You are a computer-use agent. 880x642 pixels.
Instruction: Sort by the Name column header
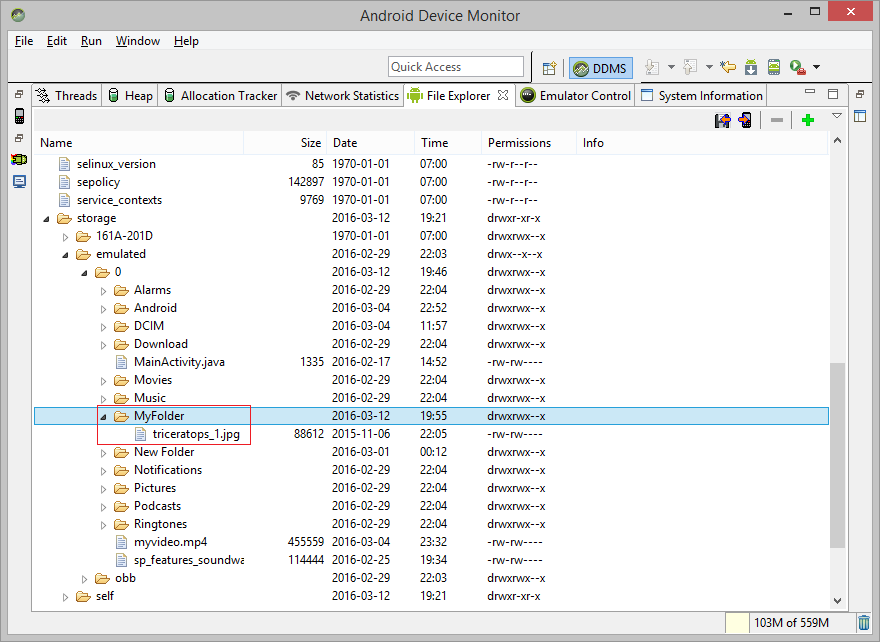tap(139, 143)
